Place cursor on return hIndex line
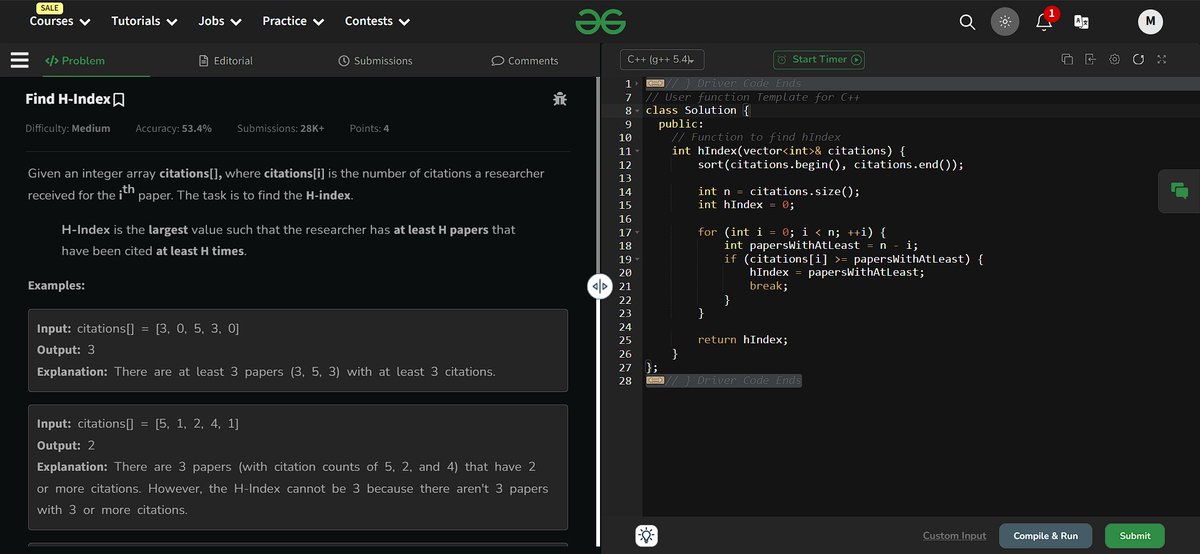 [742, 340]
